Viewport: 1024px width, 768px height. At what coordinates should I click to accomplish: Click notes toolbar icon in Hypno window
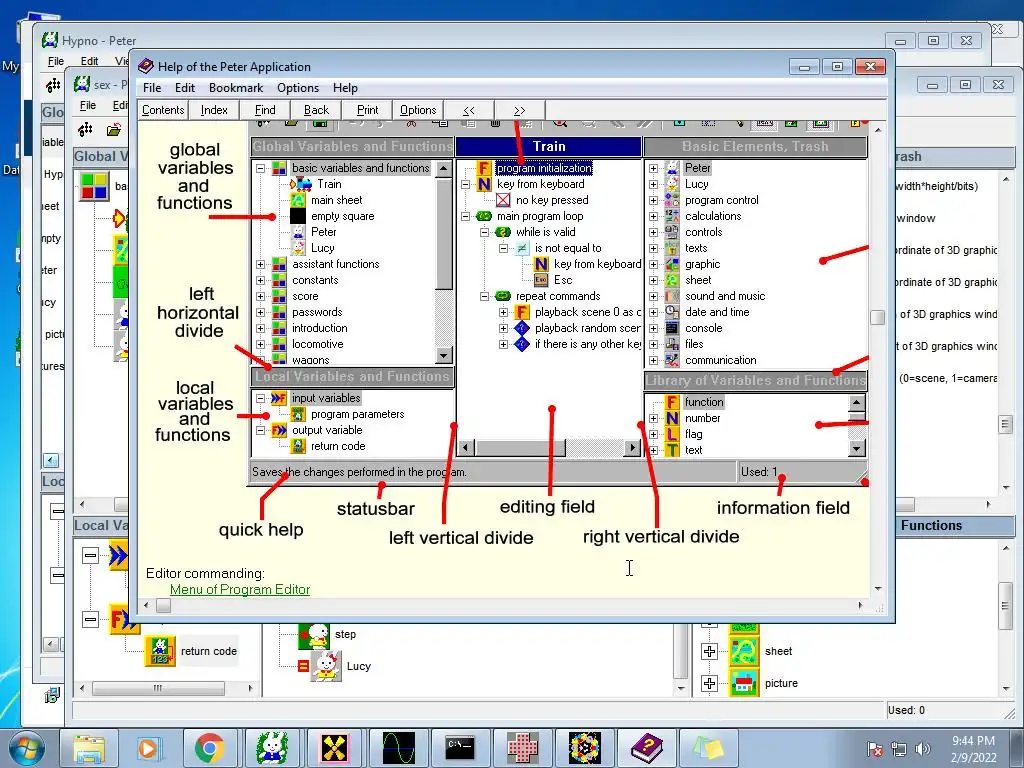[x=53, y=85]
